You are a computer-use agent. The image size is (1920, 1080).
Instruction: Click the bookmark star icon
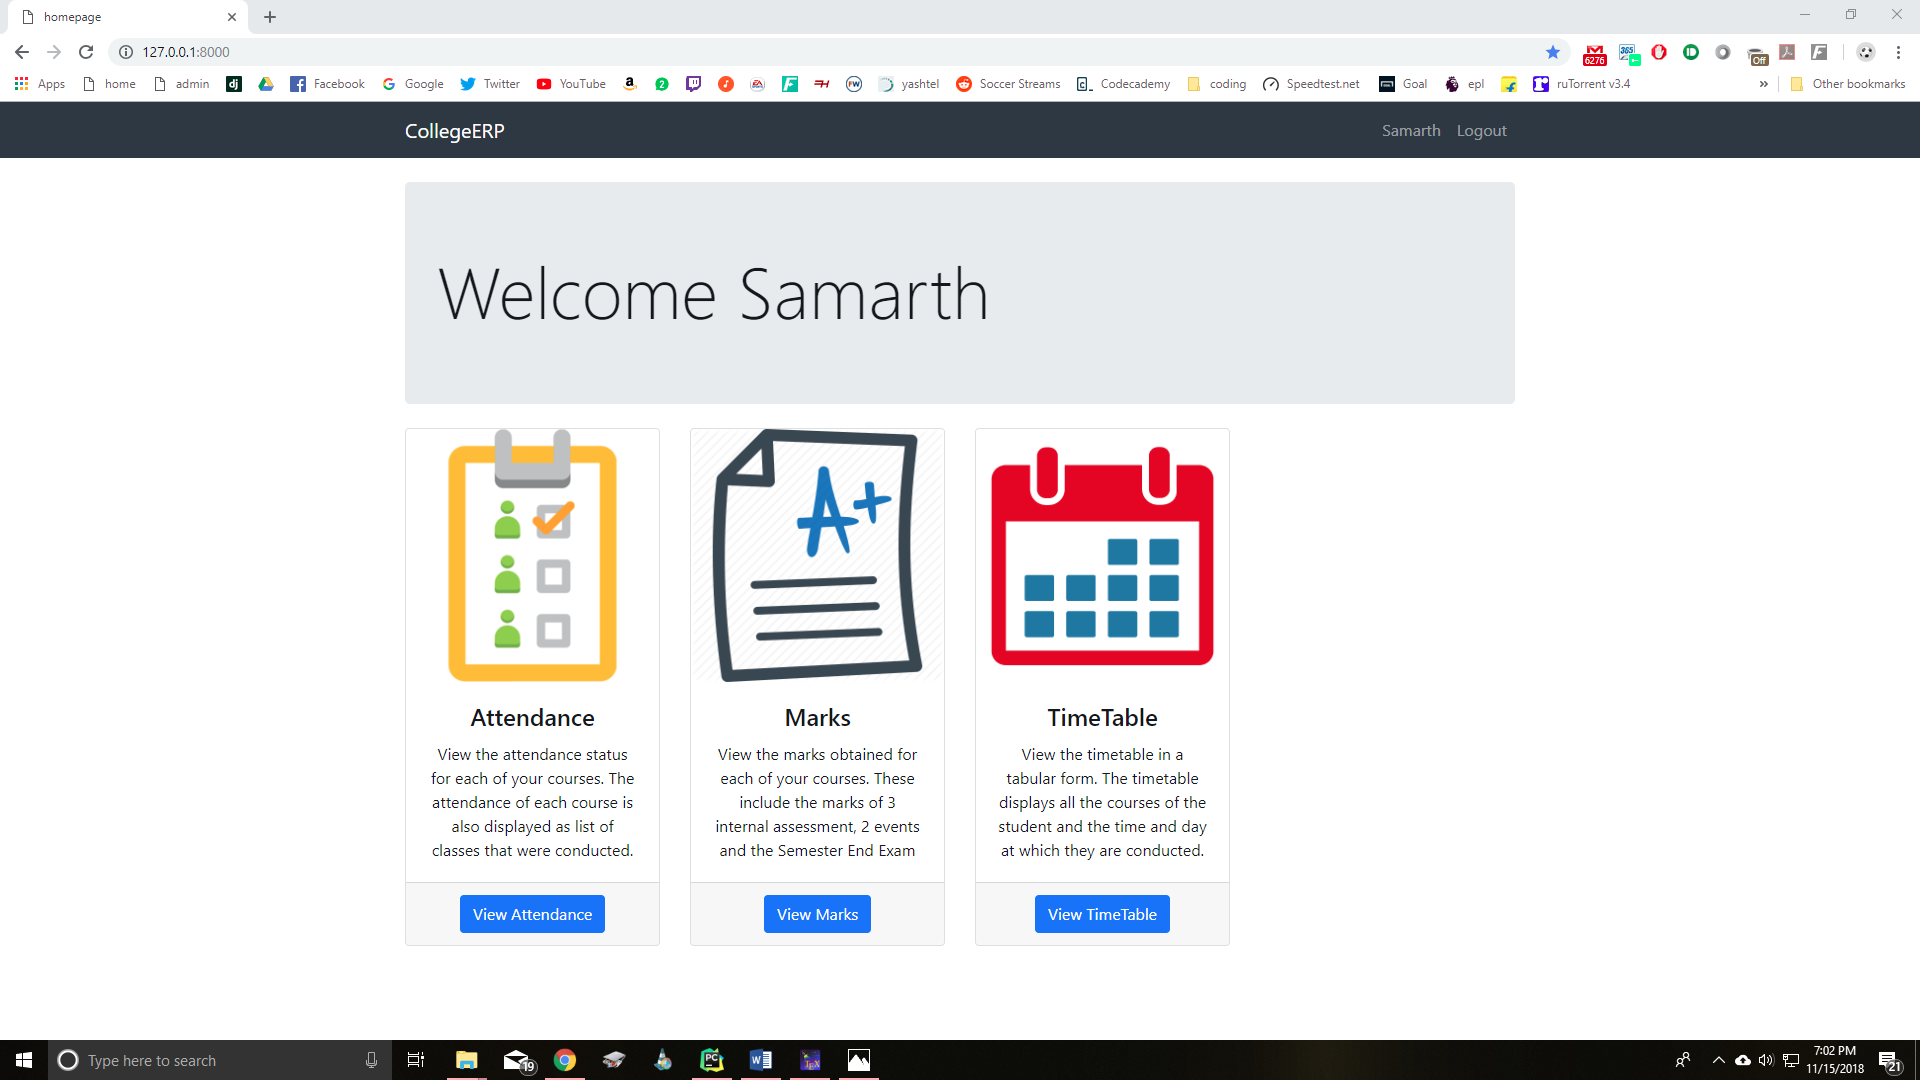point(1552,52)
